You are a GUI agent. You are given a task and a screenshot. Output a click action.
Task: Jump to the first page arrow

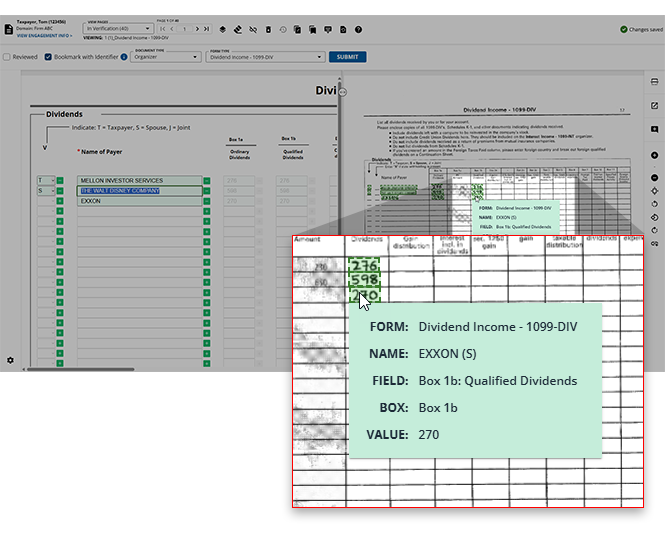pyautogui.click(x=162, y=30)
